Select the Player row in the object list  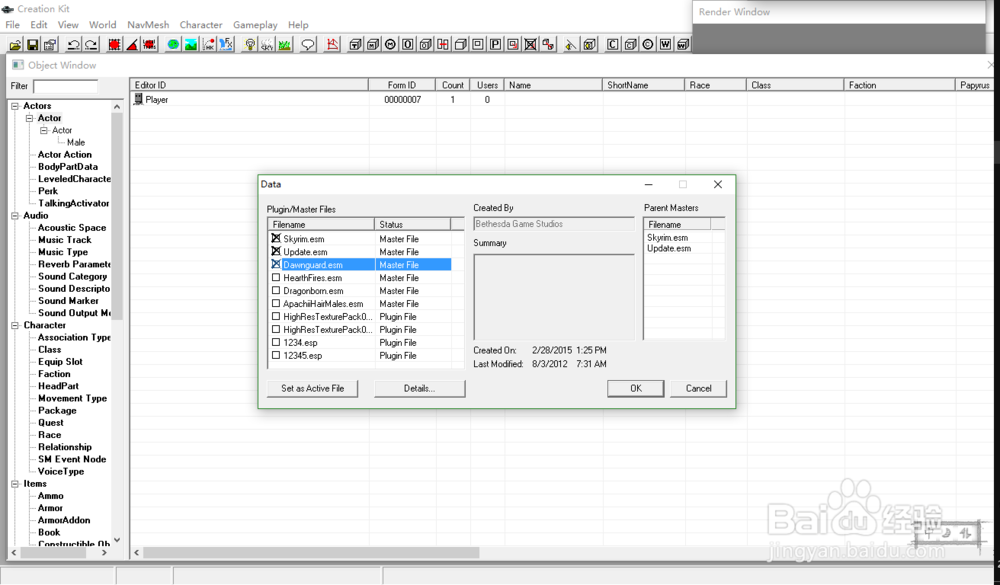pos(561,100)
